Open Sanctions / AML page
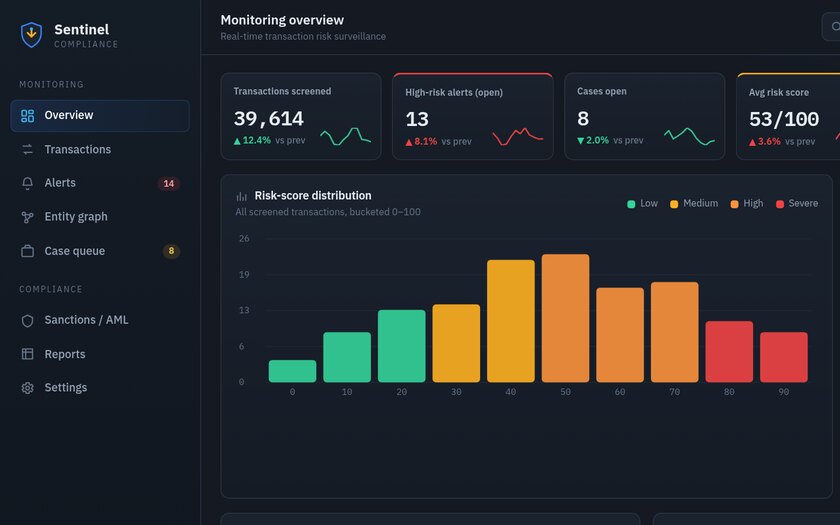Screen dimensions: 840x525 (100, 320)
